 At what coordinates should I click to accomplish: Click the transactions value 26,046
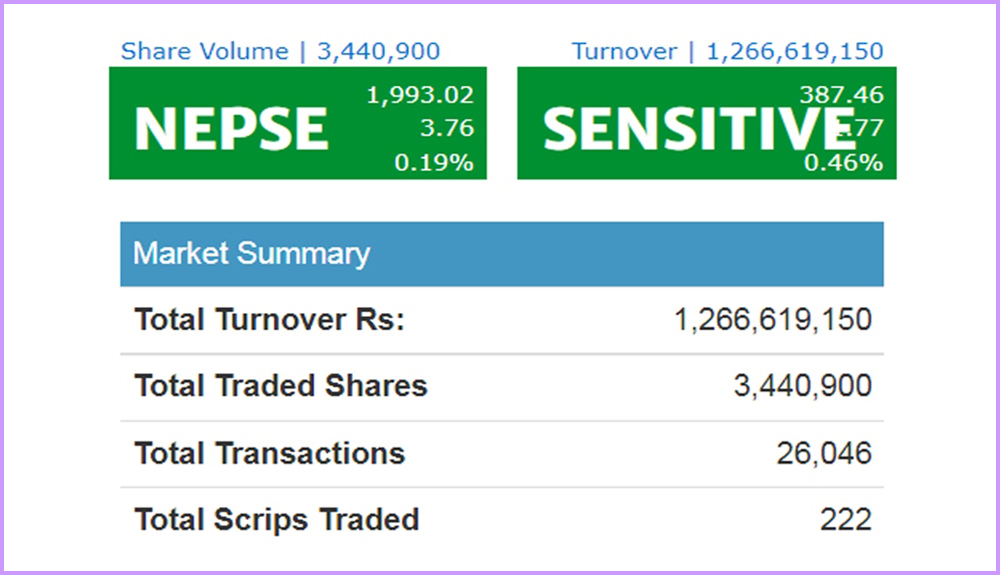click(x=824, y=453)
